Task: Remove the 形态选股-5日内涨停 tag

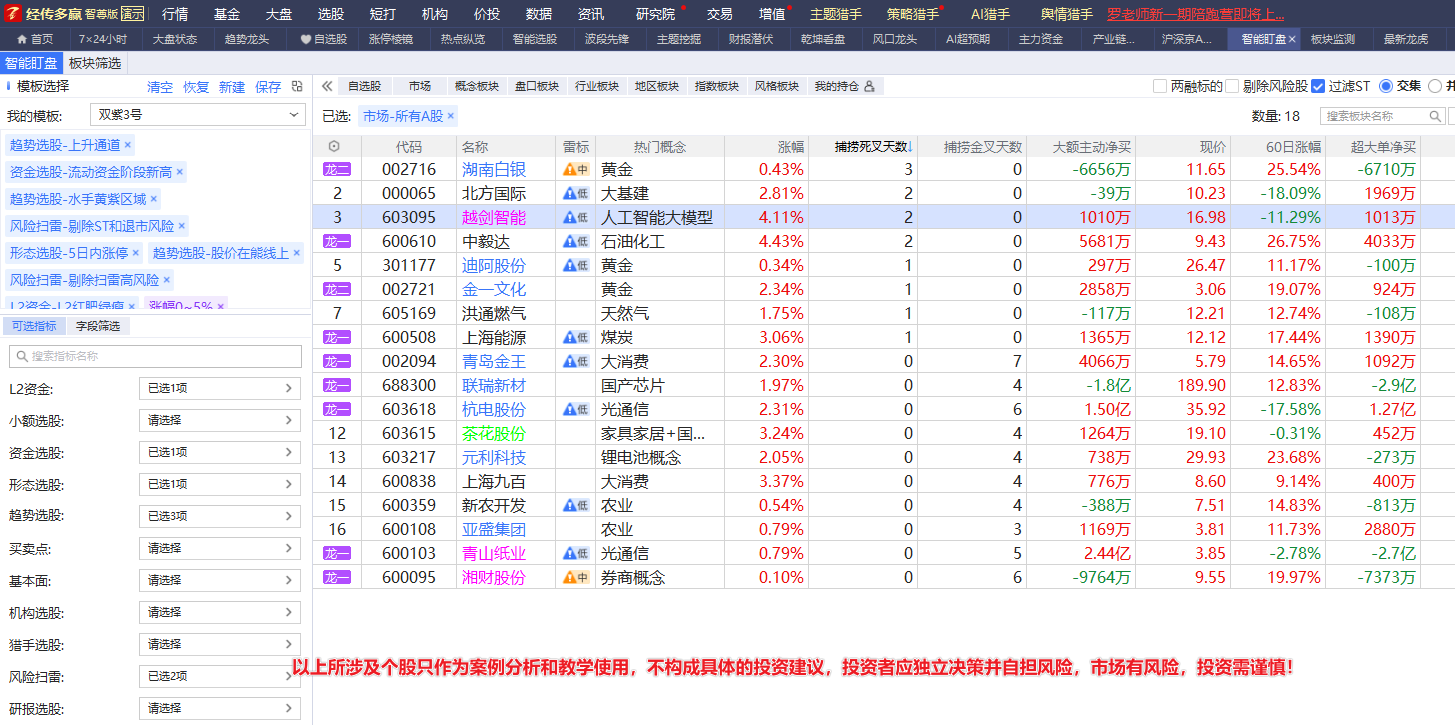Action: pos(136,253)
